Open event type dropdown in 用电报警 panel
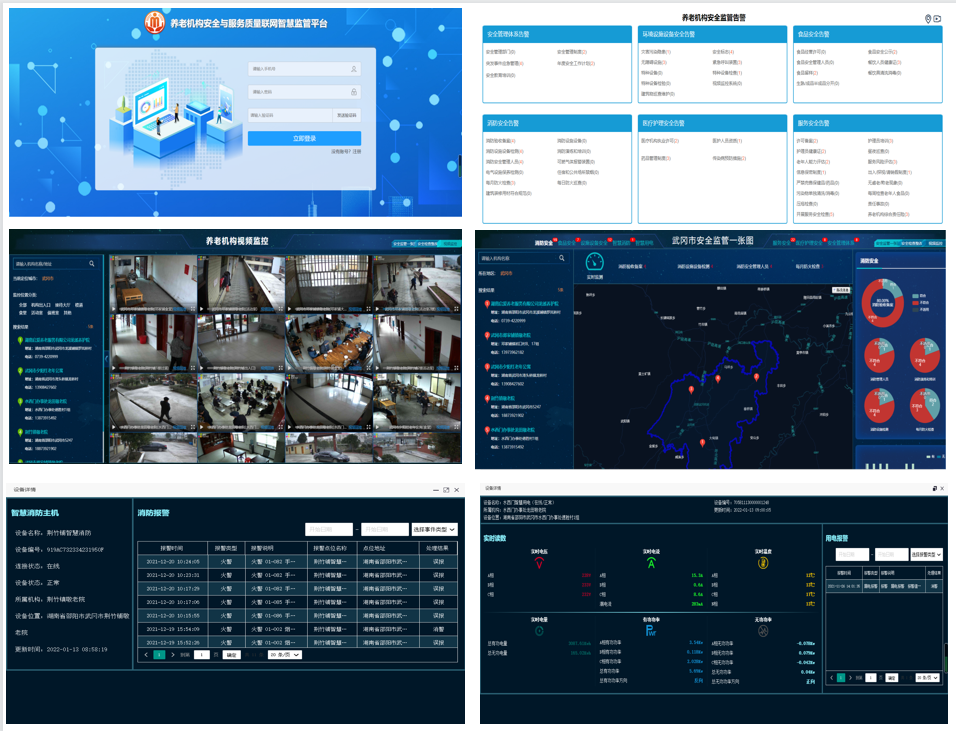This screenshot has height=731, width=956. point(926,554)
